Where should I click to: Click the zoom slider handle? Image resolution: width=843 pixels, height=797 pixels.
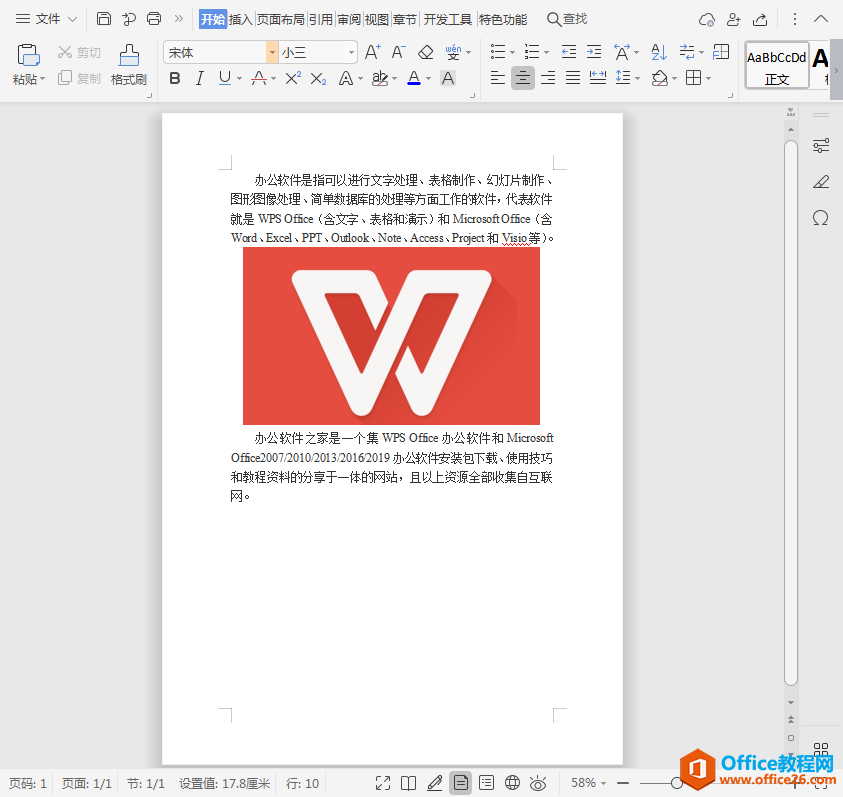click(677, 783)
